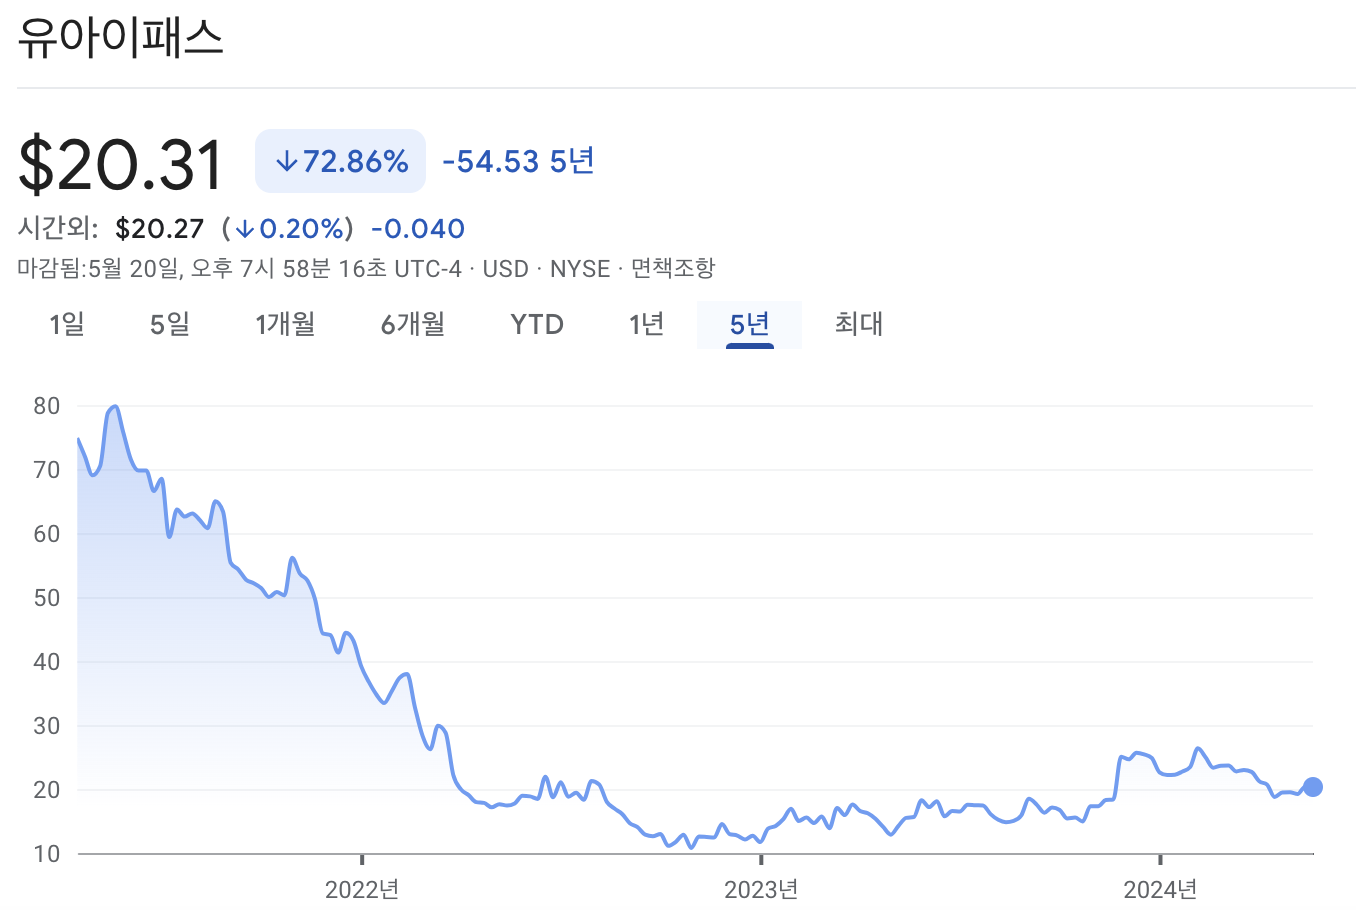Click the -54.53 5년 change value
Image resolution: width=1356 pixels, height=910 pixels.
[x=516, y=160]
